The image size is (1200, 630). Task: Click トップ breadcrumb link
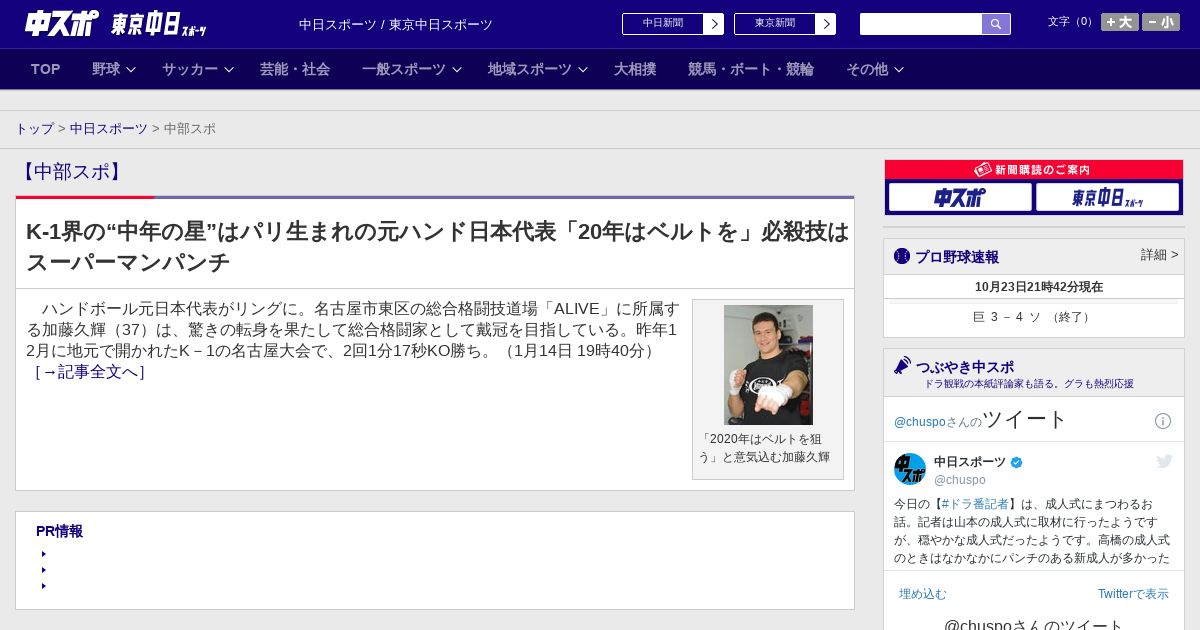coord(34,129)
